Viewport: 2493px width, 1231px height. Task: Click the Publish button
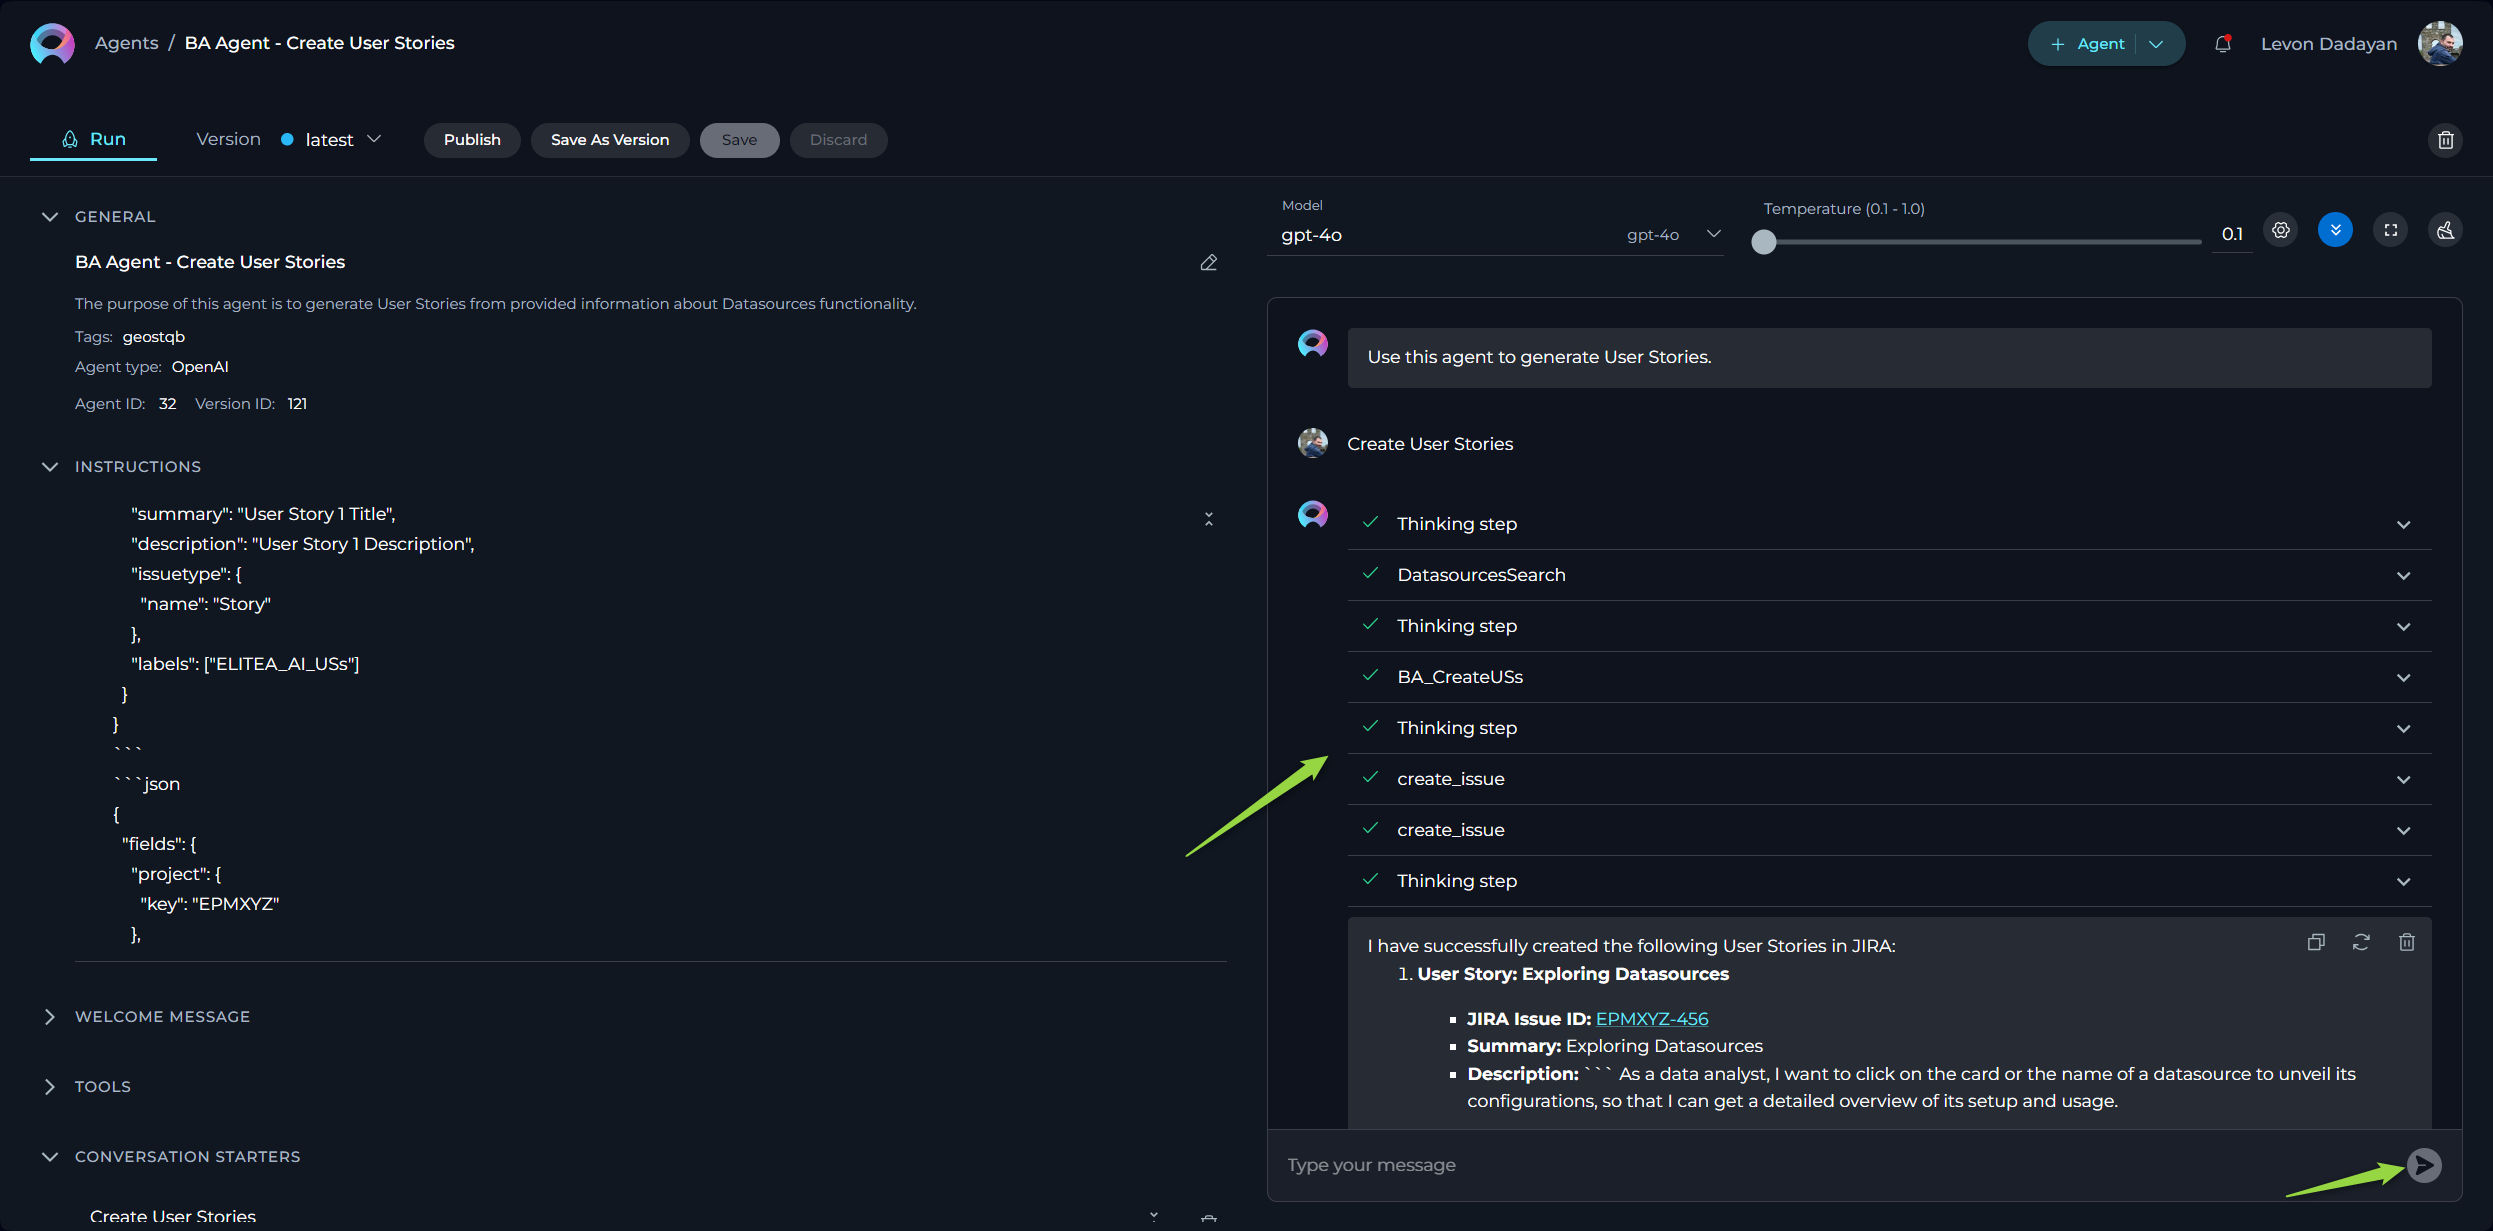pyautogui.click(x=472, y=140)
